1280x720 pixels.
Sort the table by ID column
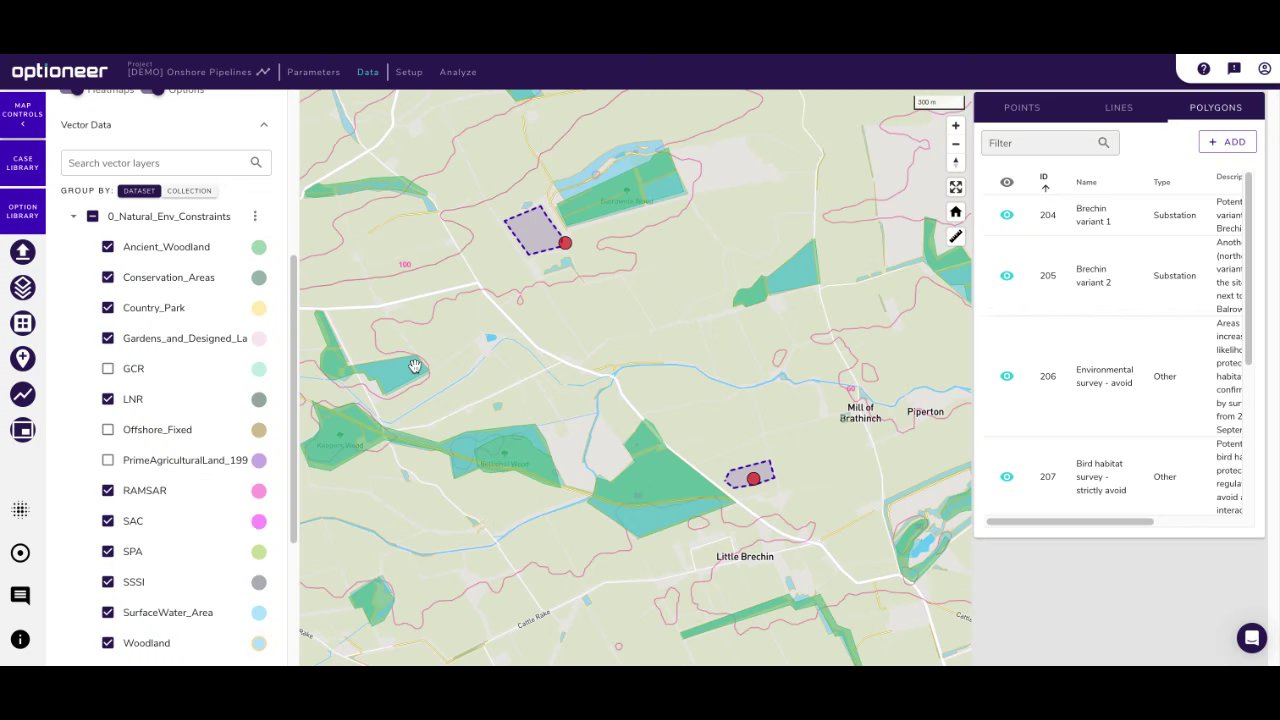(1044, 182)
